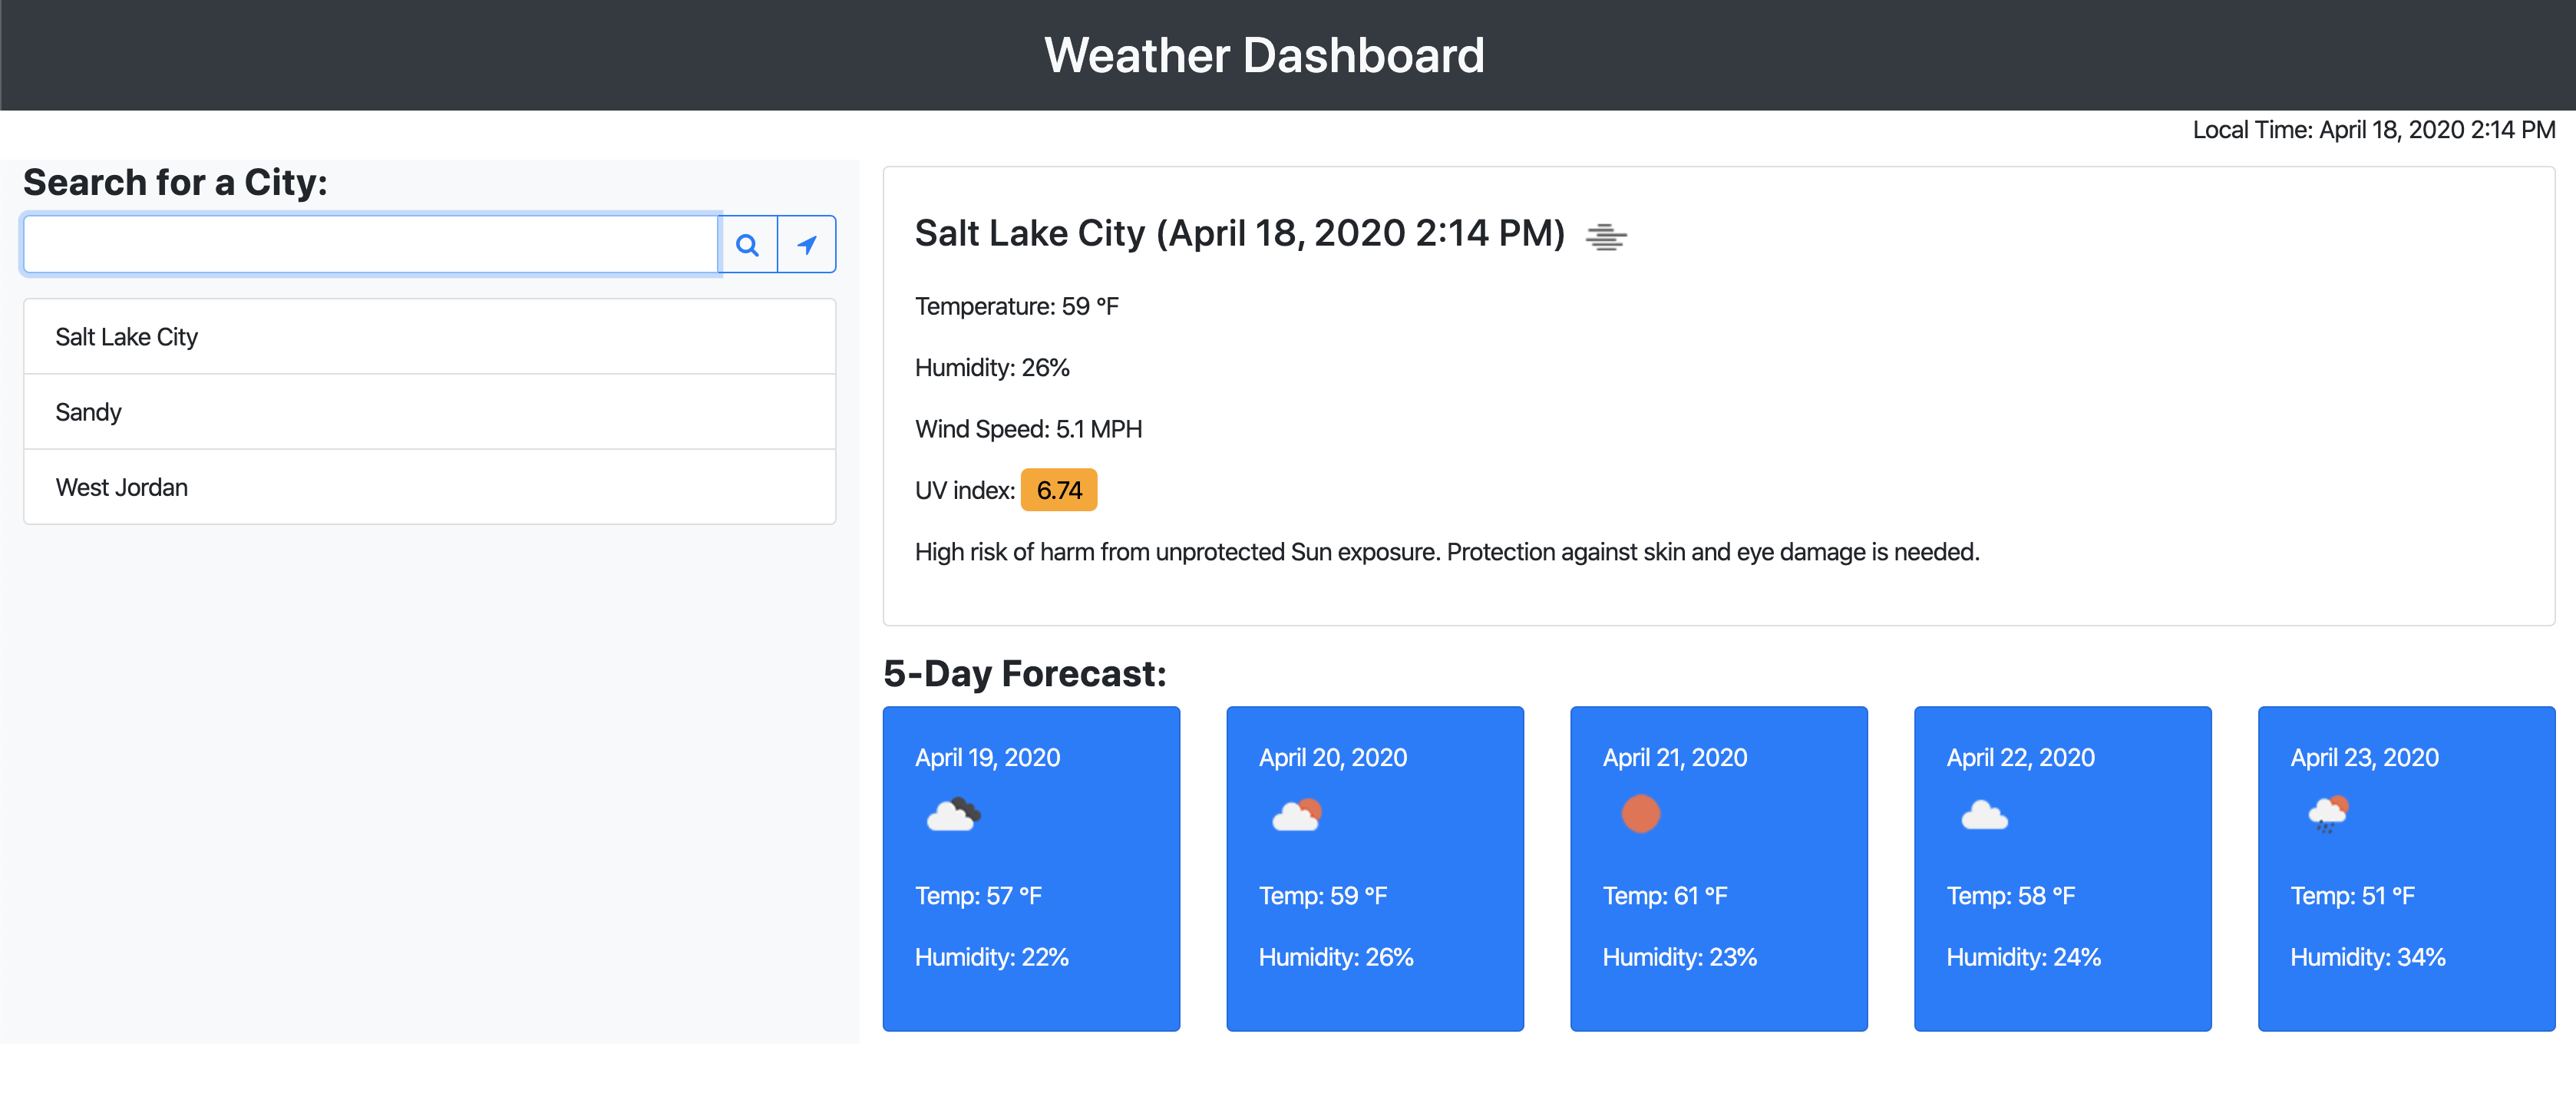Open the April 23 forecast card
Viewport: 2576px width, 1110px height.
(2405, 868)
